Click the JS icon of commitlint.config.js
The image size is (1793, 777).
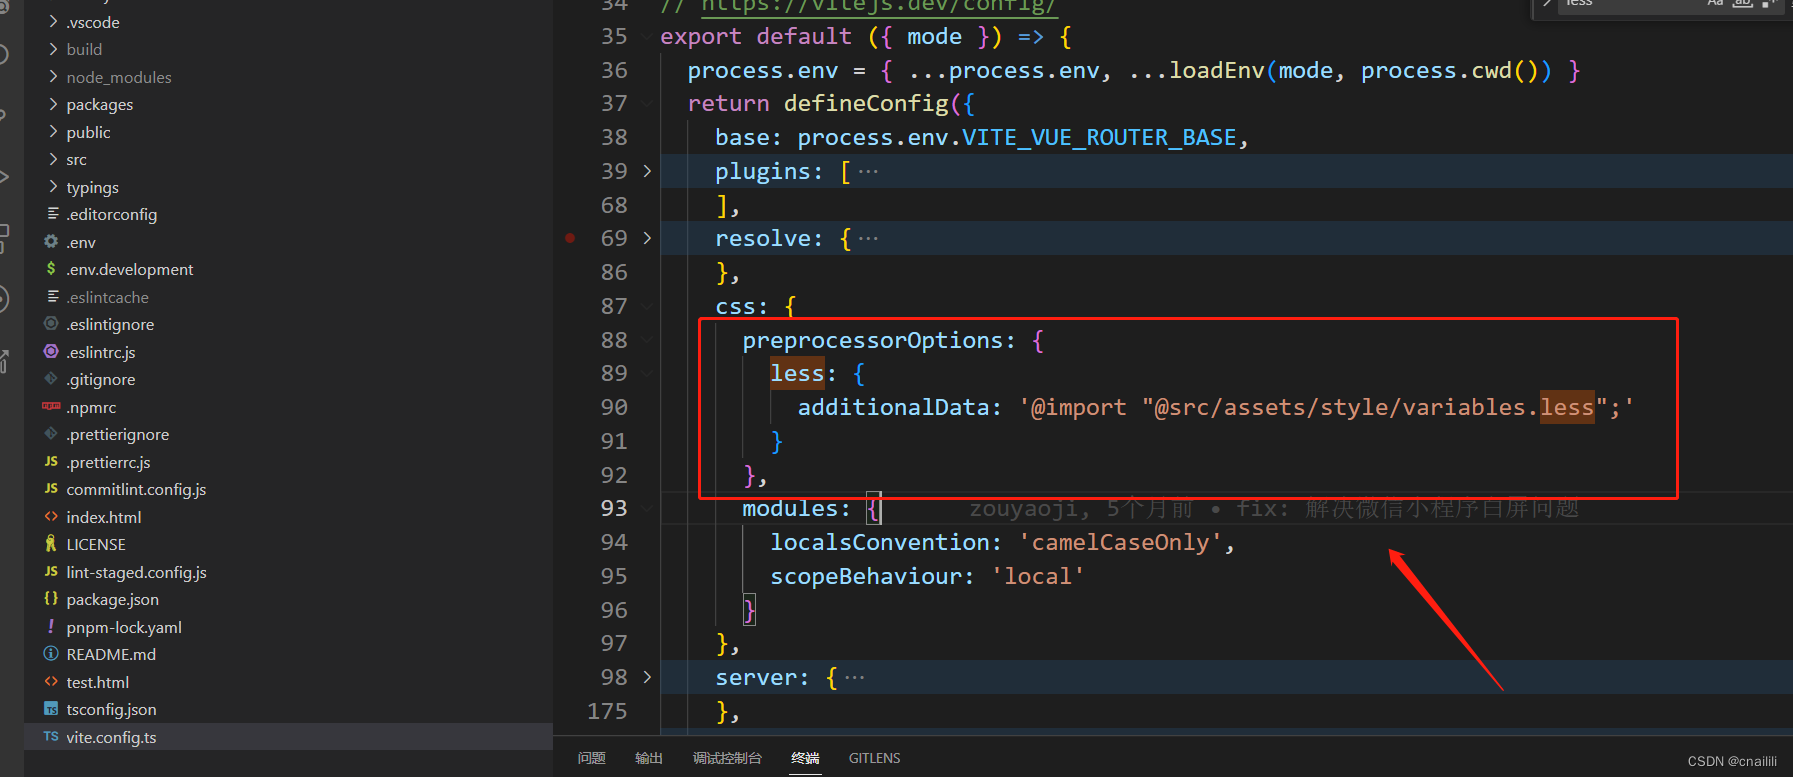(51, 489)
